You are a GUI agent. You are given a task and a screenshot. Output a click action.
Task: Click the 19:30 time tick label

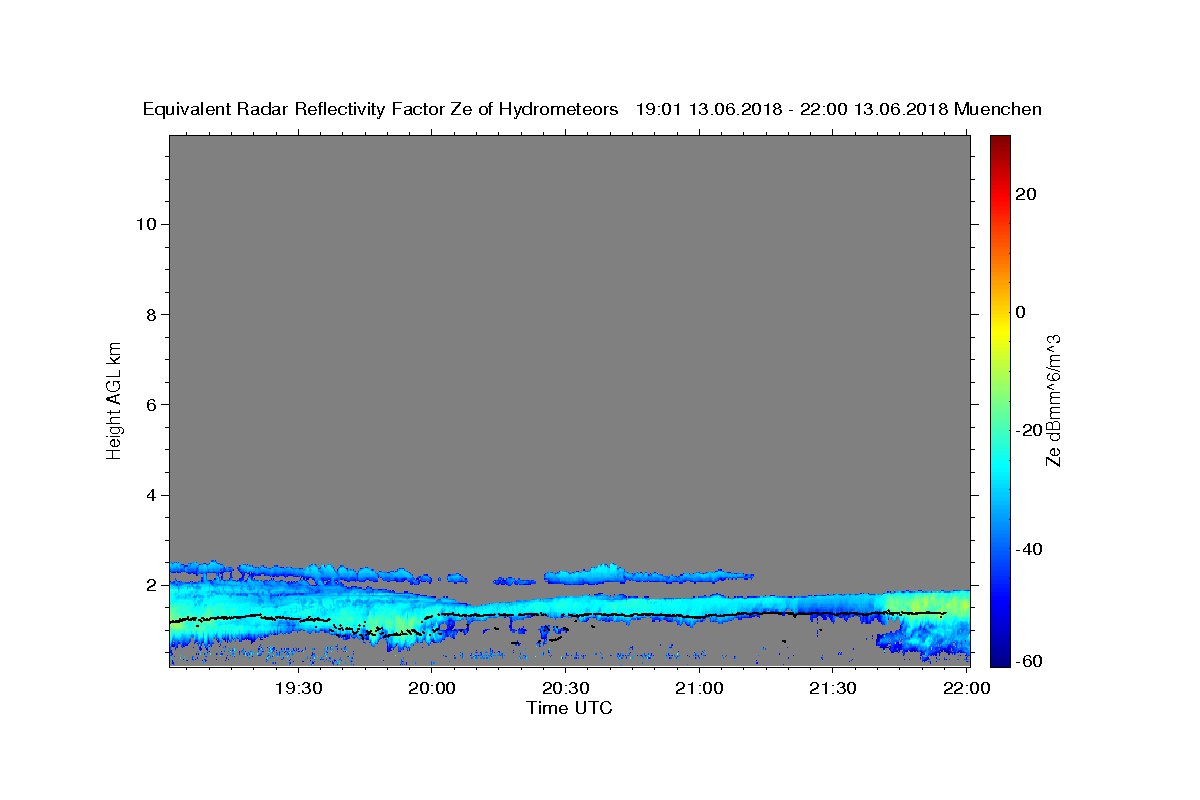click(298, 688)
